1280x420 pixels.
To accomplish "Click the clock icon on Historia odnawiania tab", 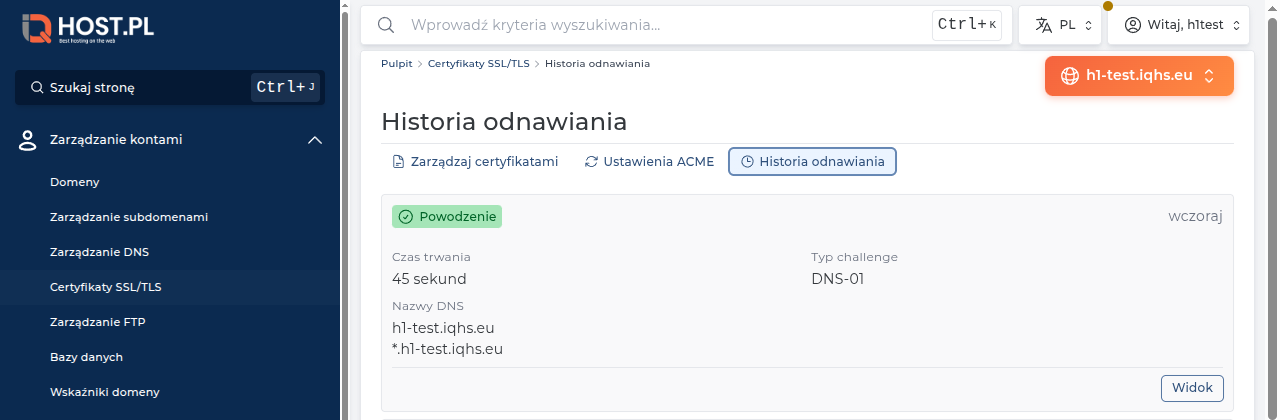I will point(747,161).
